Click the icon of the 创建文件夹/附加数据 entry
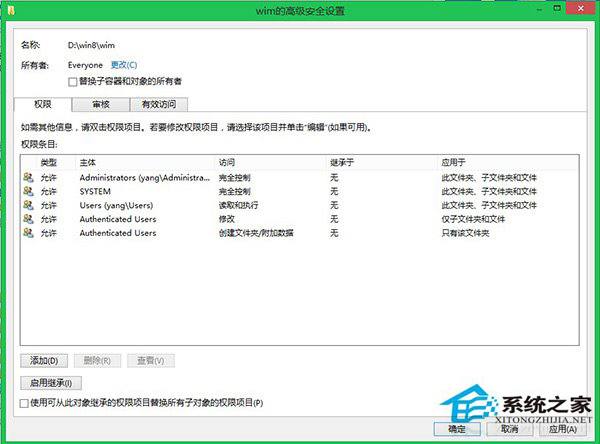600x444 pixels. click(27, 233)
